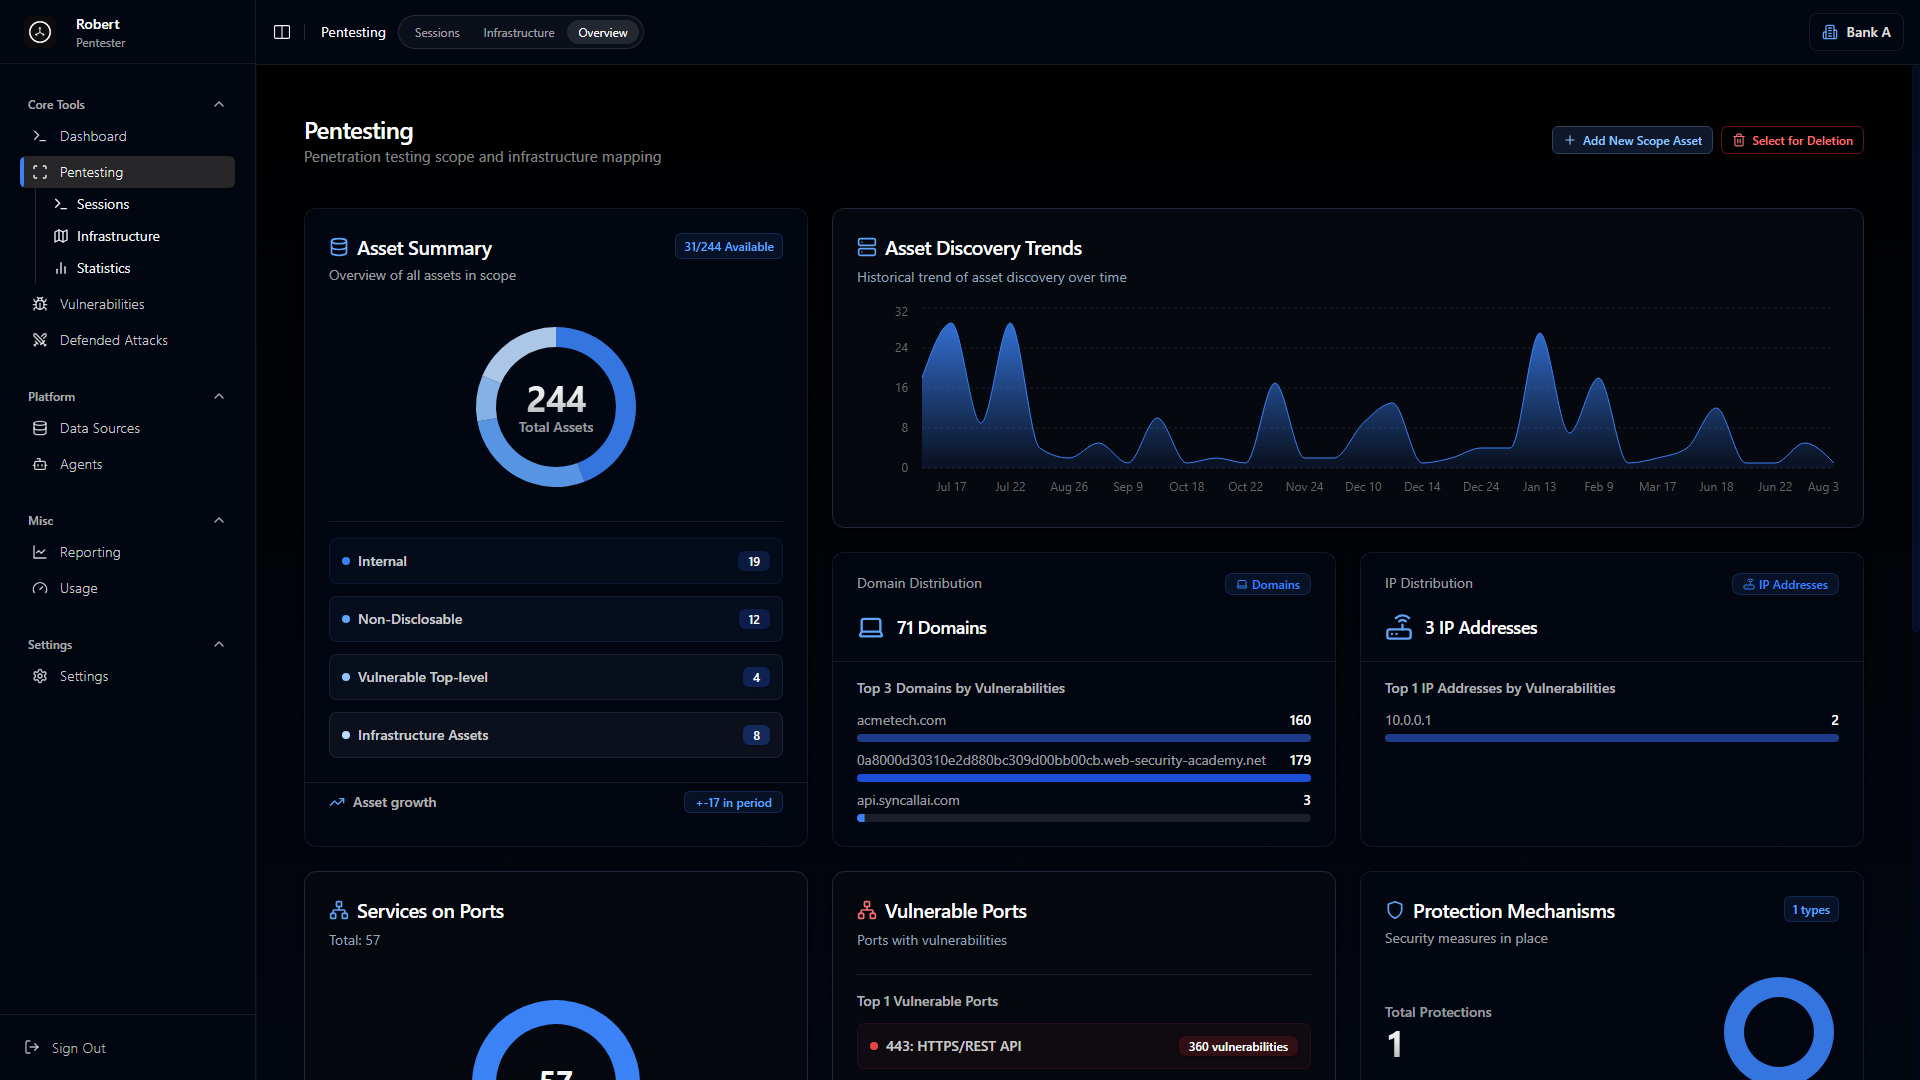Click the acmetech.com vulnerability bar
This screenshot has width=1920, height=1080.
pos(1084,738)
